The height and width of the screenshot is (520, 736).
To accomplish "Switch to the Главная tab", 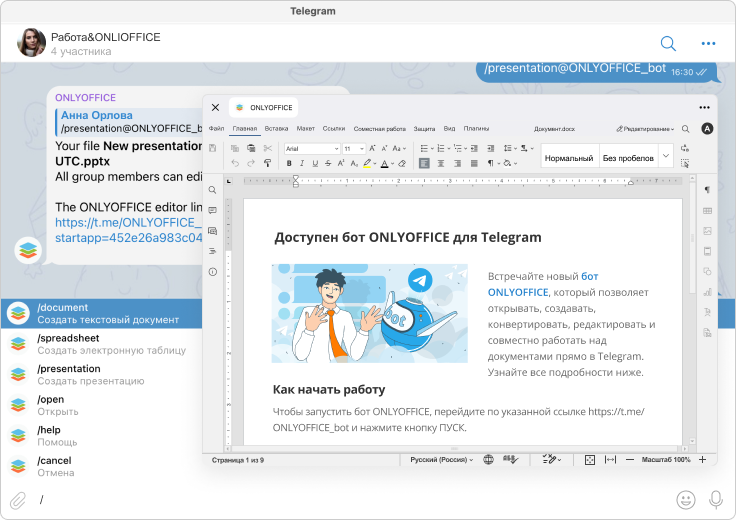I will pos(245,129).
